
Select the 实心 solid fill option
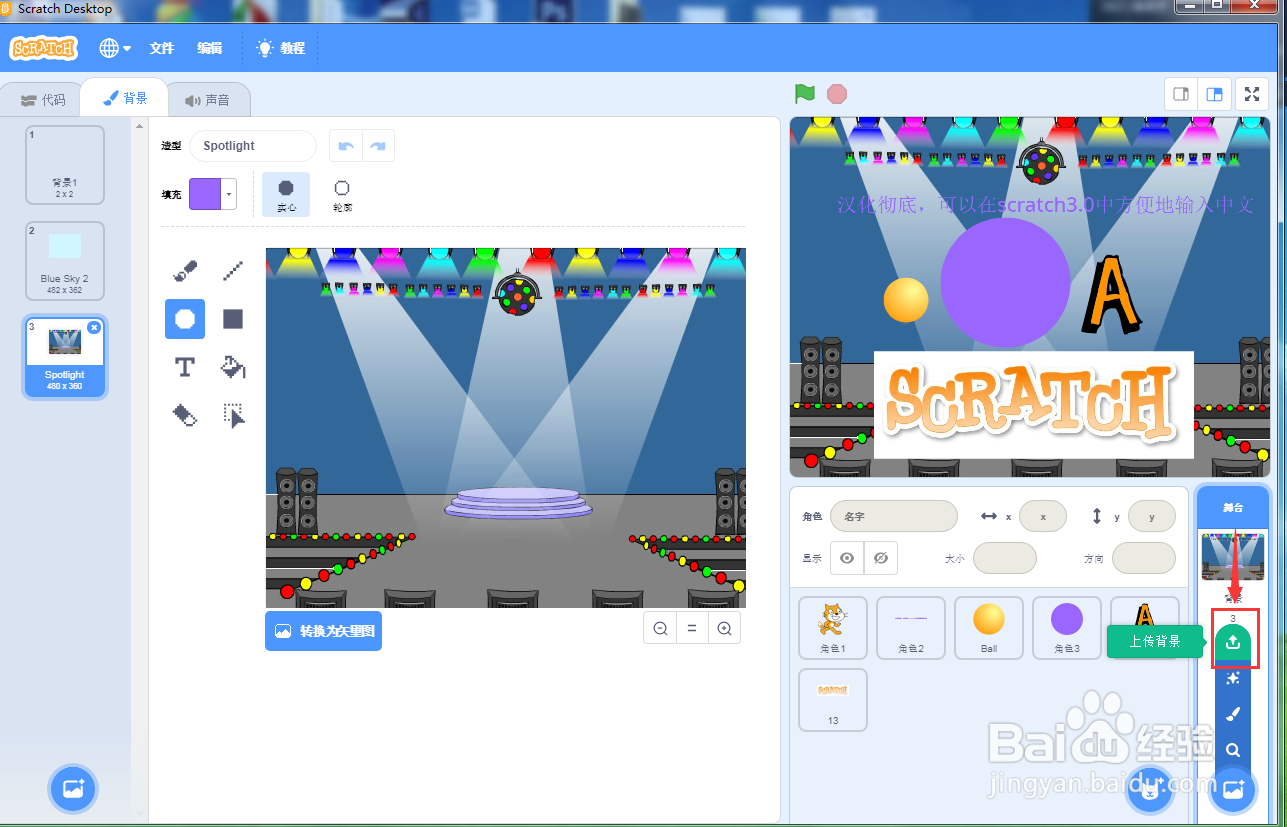286,193
